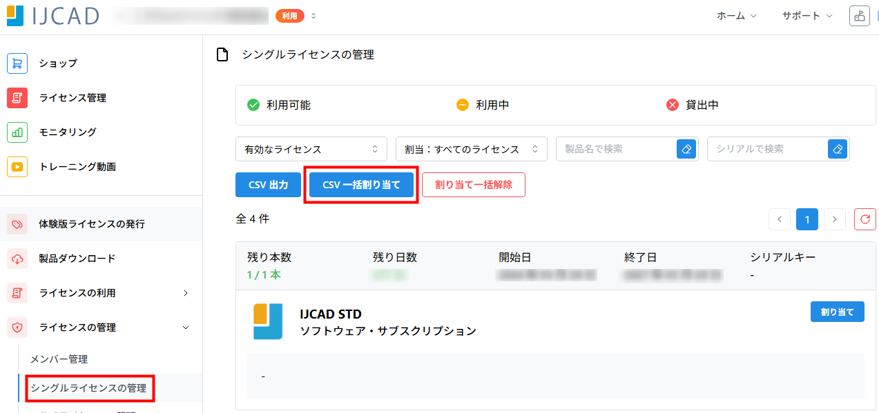This screenshot has width=879, height=413.
Task: Open the account icon in header
Action: pyautogui.click(x=858, y=16)
